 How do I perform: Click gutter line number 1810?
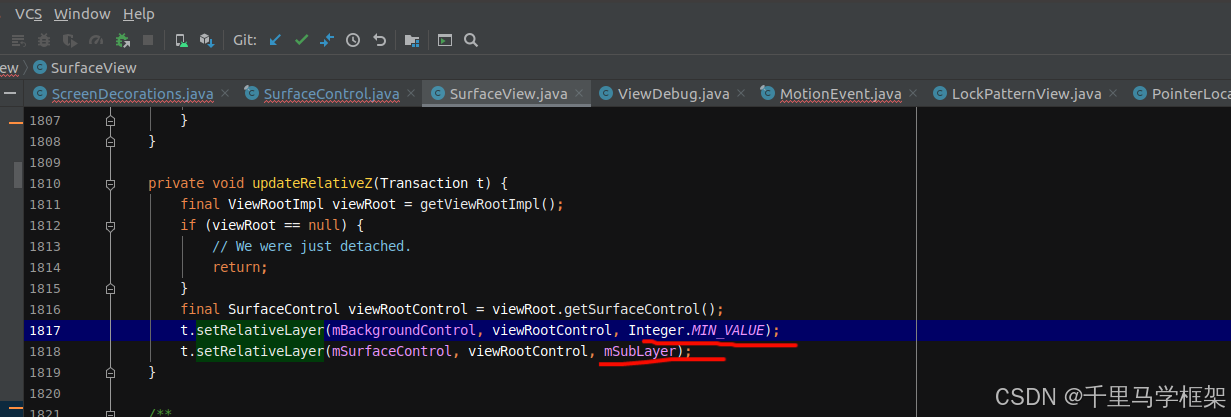point(45,183)
